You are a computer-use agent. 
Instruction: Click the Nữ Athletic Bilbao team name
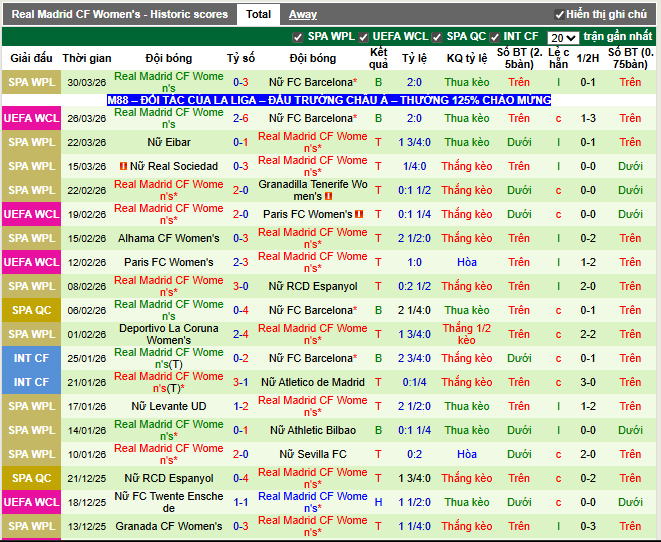(312, 430)
